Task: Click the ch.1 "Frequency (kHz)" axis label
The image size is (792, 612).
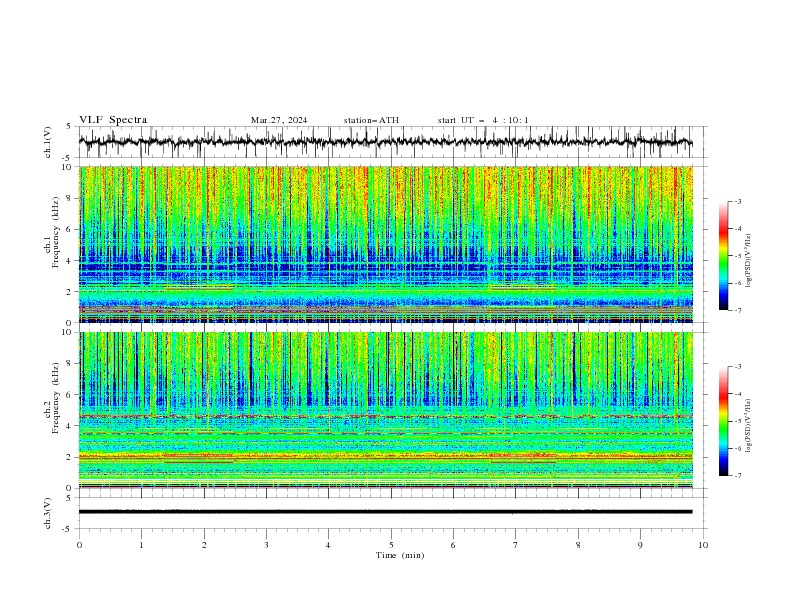Action: [x=56, y=232]
